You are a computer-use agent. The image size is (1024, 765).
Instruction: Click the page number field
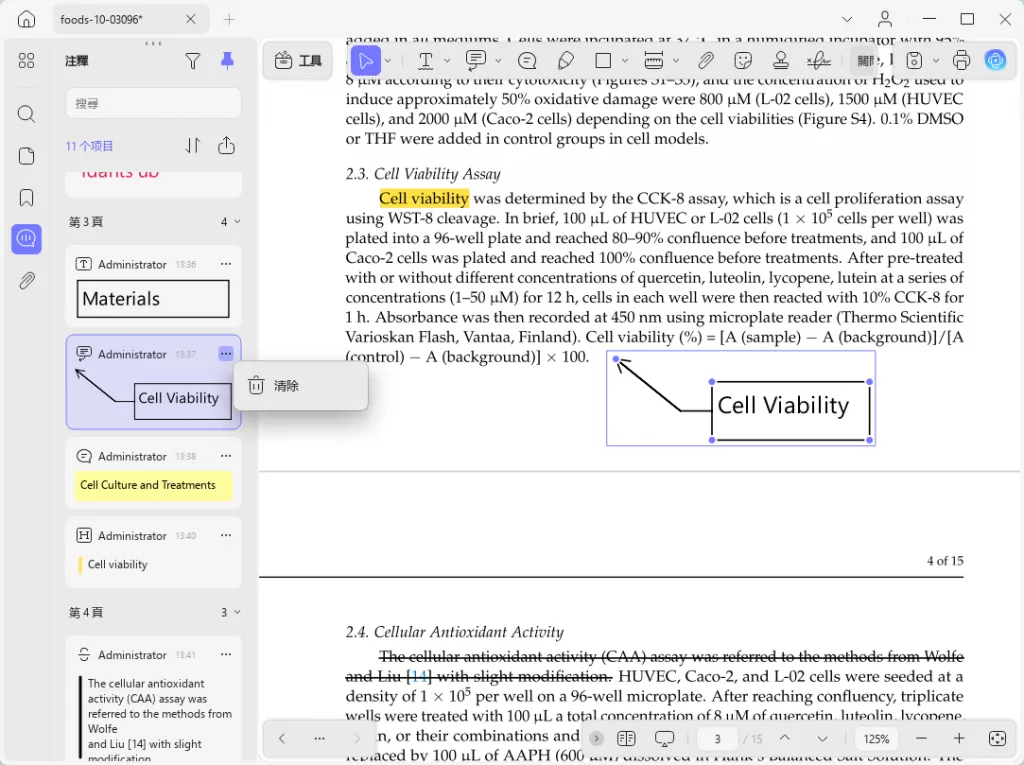pos(717,739)
